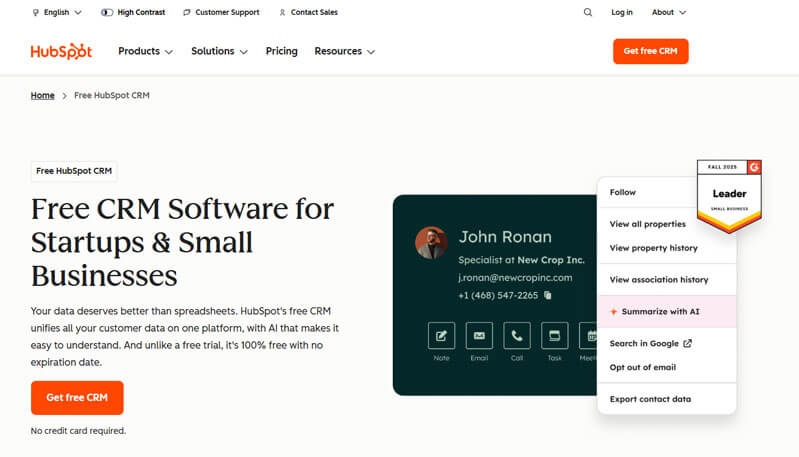The image size is (799, 457).
Task: Click the Note icon on contact card
Action: tap(441, 335)
